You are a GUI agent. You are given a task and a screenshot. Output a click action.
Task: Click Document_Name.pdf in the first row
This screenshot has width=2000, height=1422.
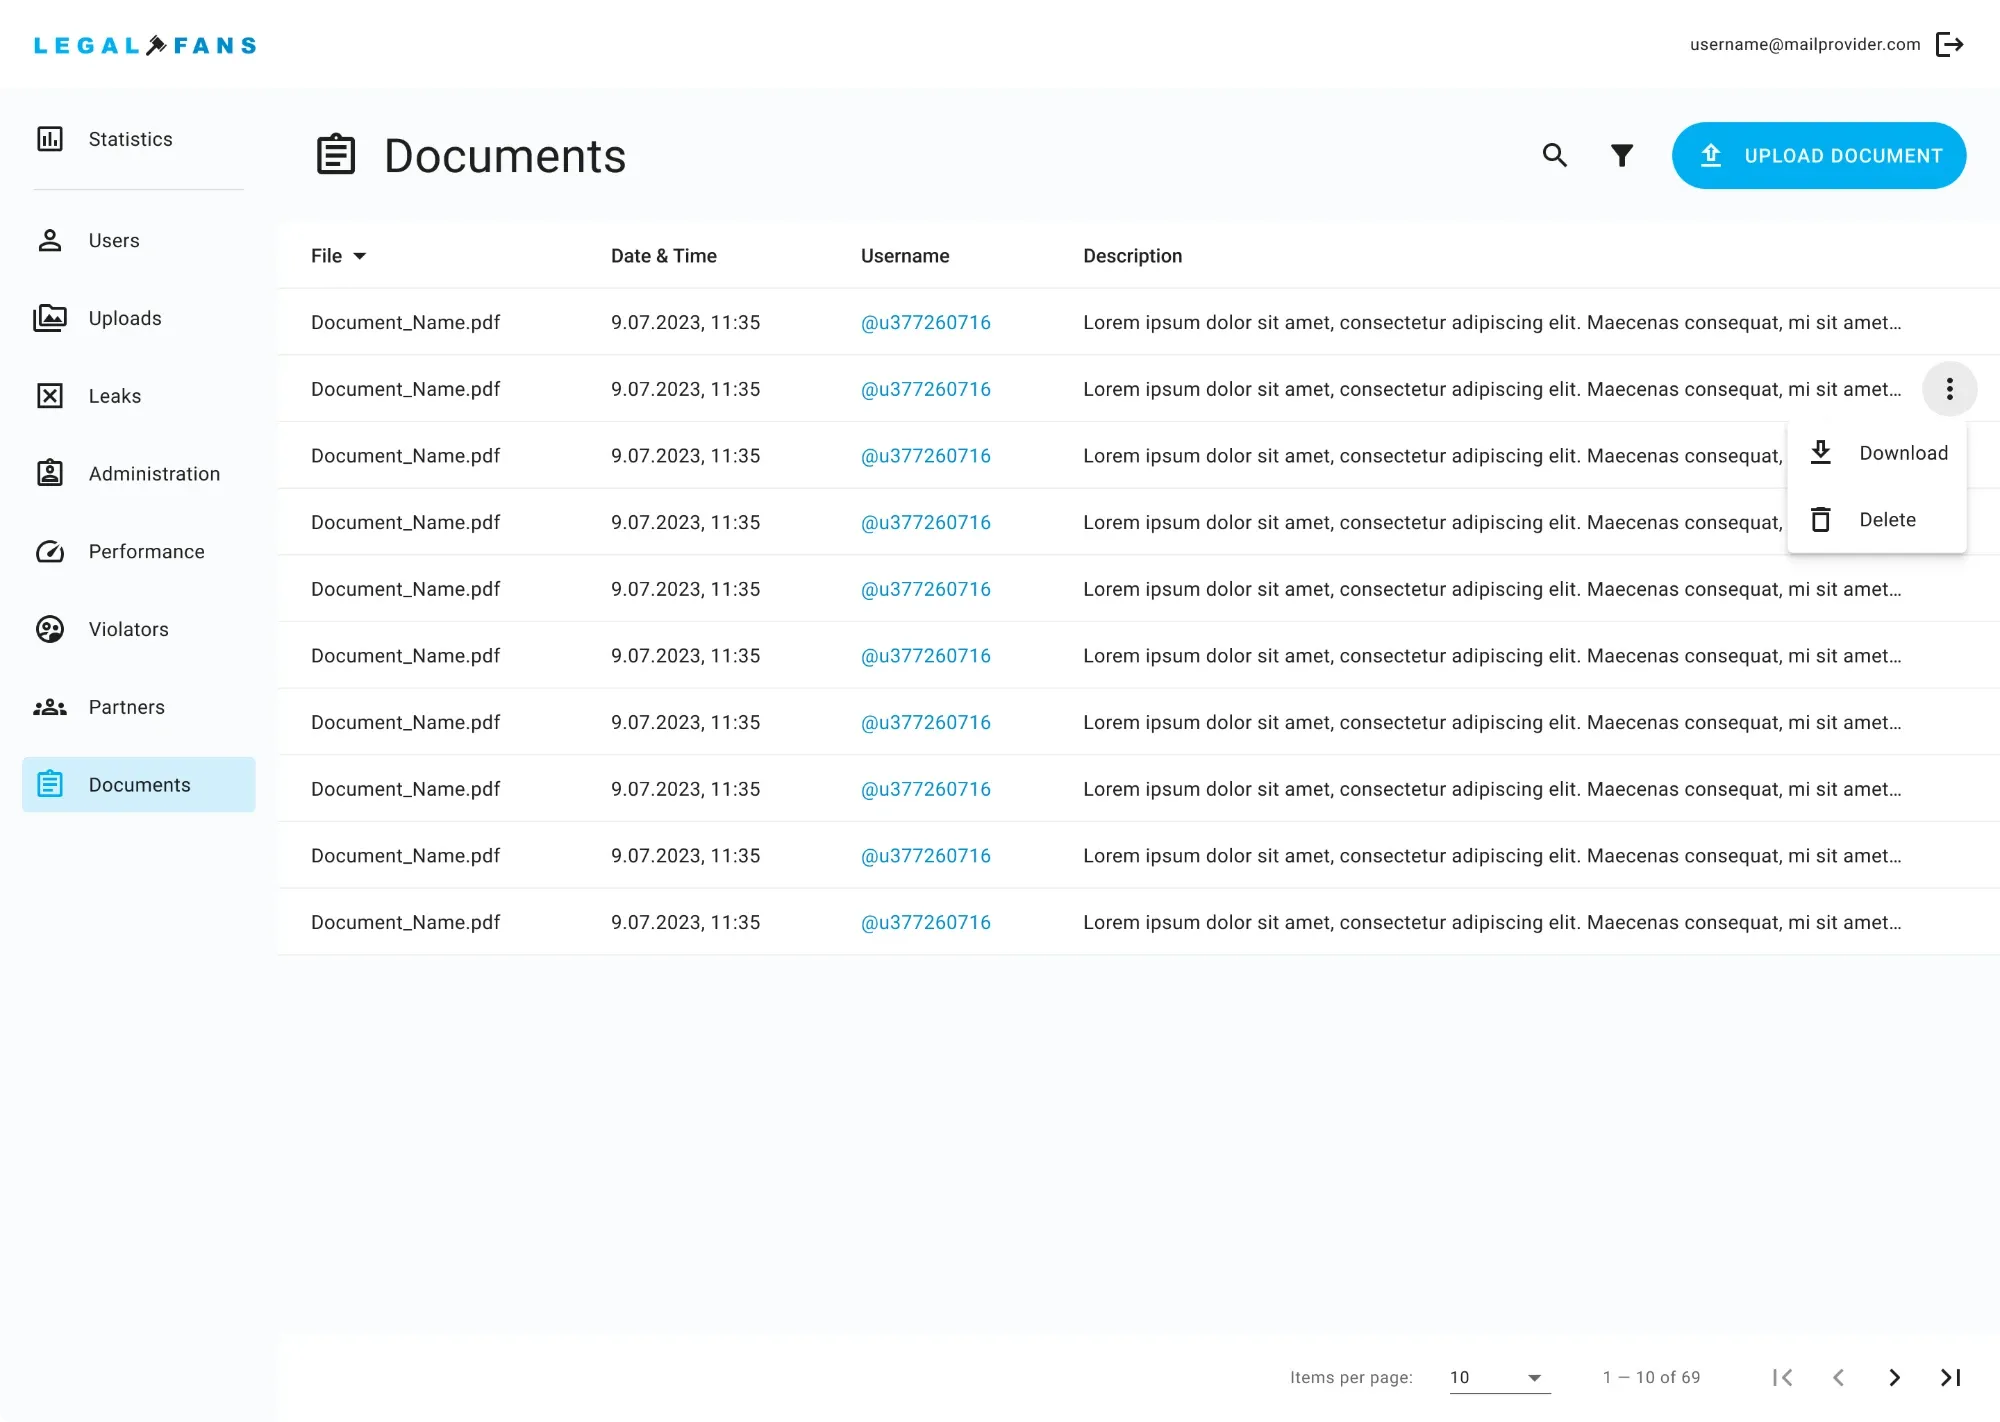405,322
